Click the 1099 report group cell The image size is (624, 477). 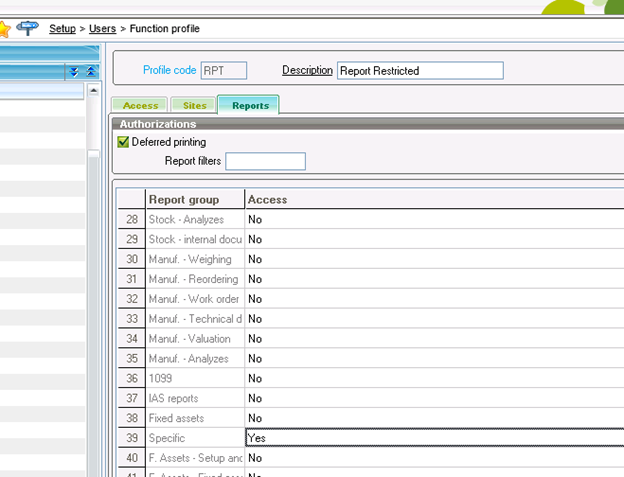[195, 378]
